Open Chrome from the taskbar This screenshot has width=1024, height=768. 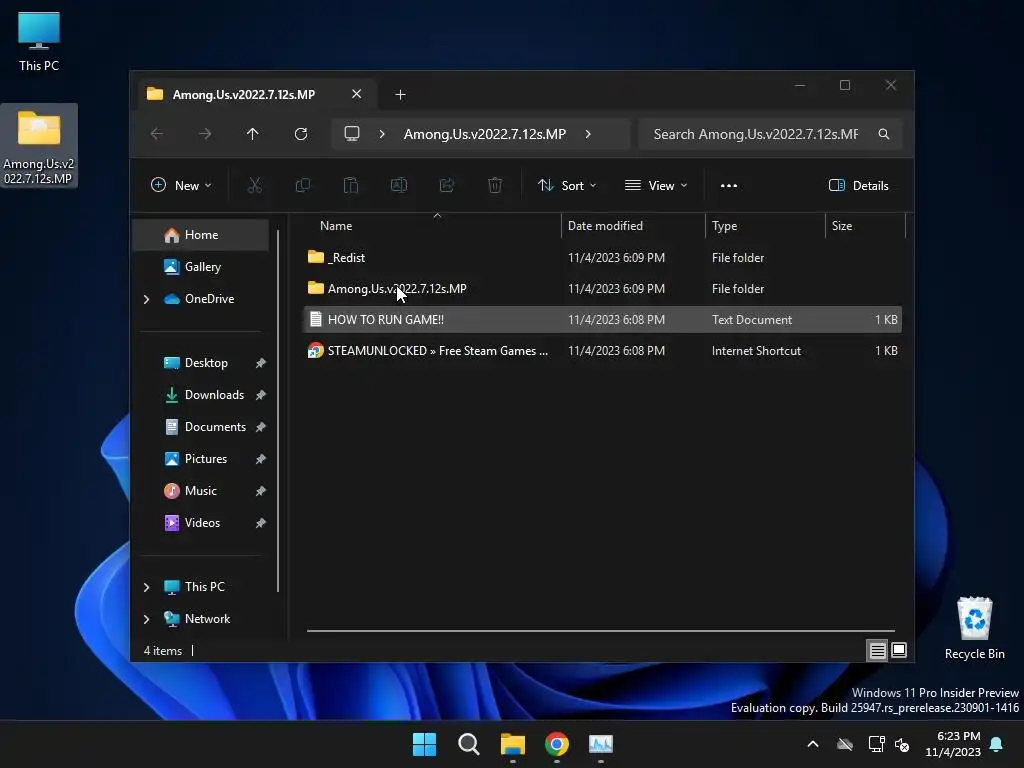pyautogui.click(x=557, y=744)
